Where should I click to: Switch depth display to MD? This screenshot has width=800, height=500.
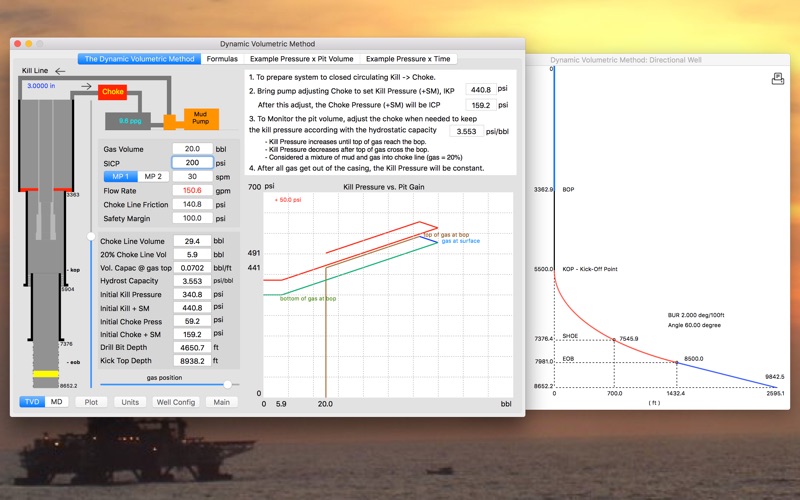tap(57, 402)
